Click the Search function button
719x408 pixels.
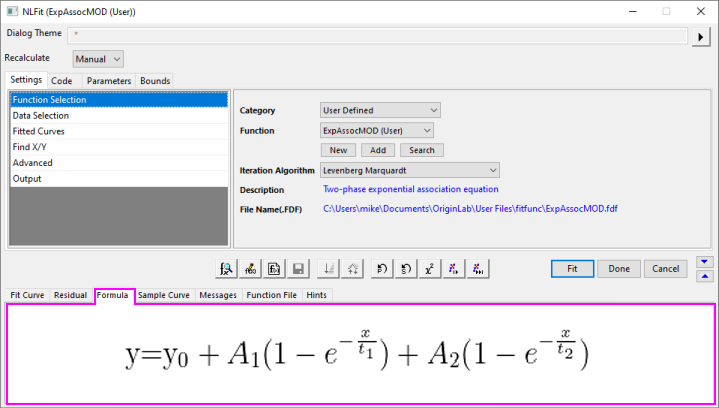421,150
